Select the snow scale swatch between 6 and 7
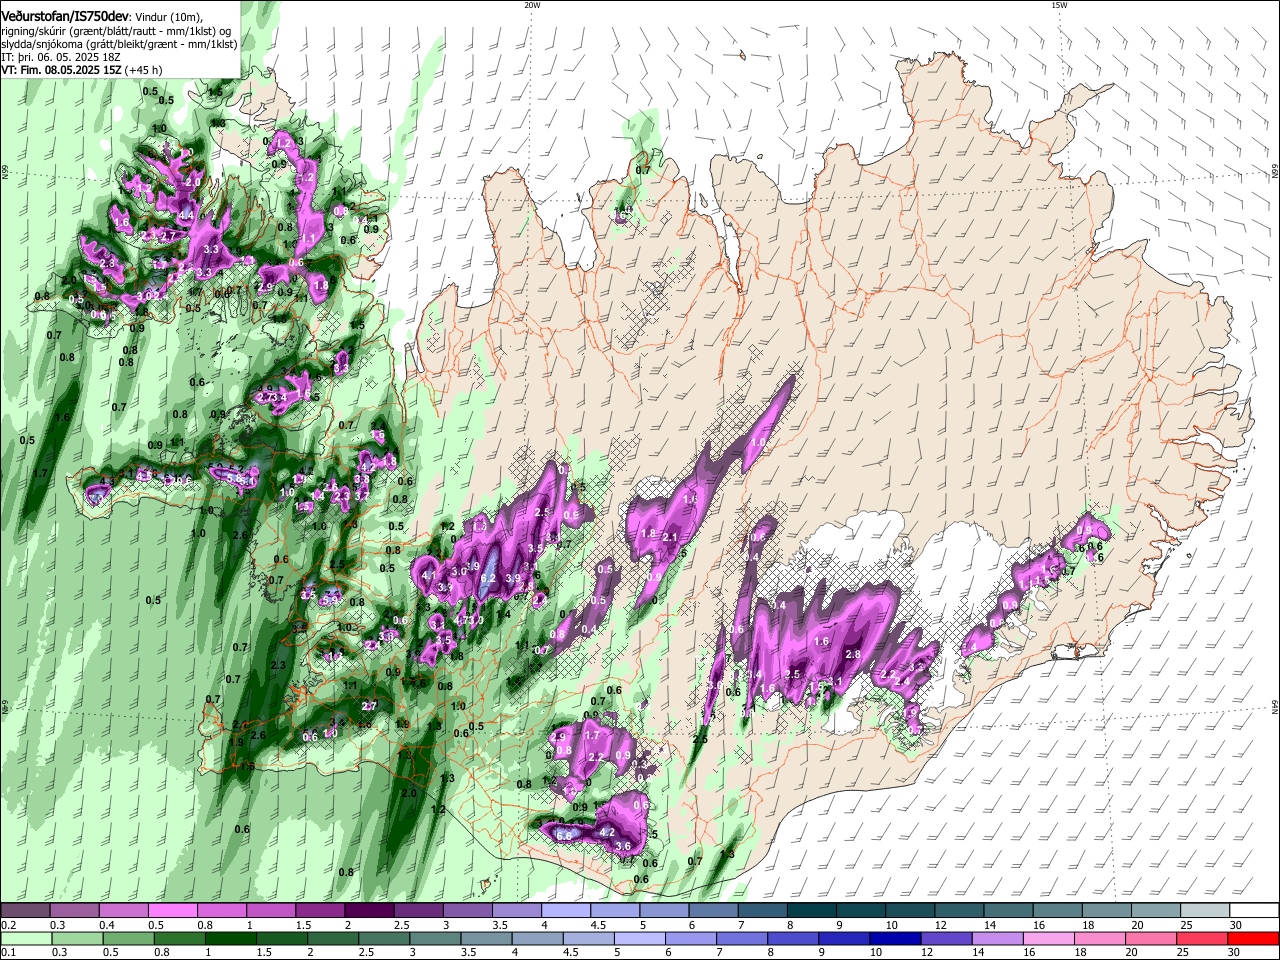The height and width of the screenshot is (960, 1280). (x=712, y=911)
